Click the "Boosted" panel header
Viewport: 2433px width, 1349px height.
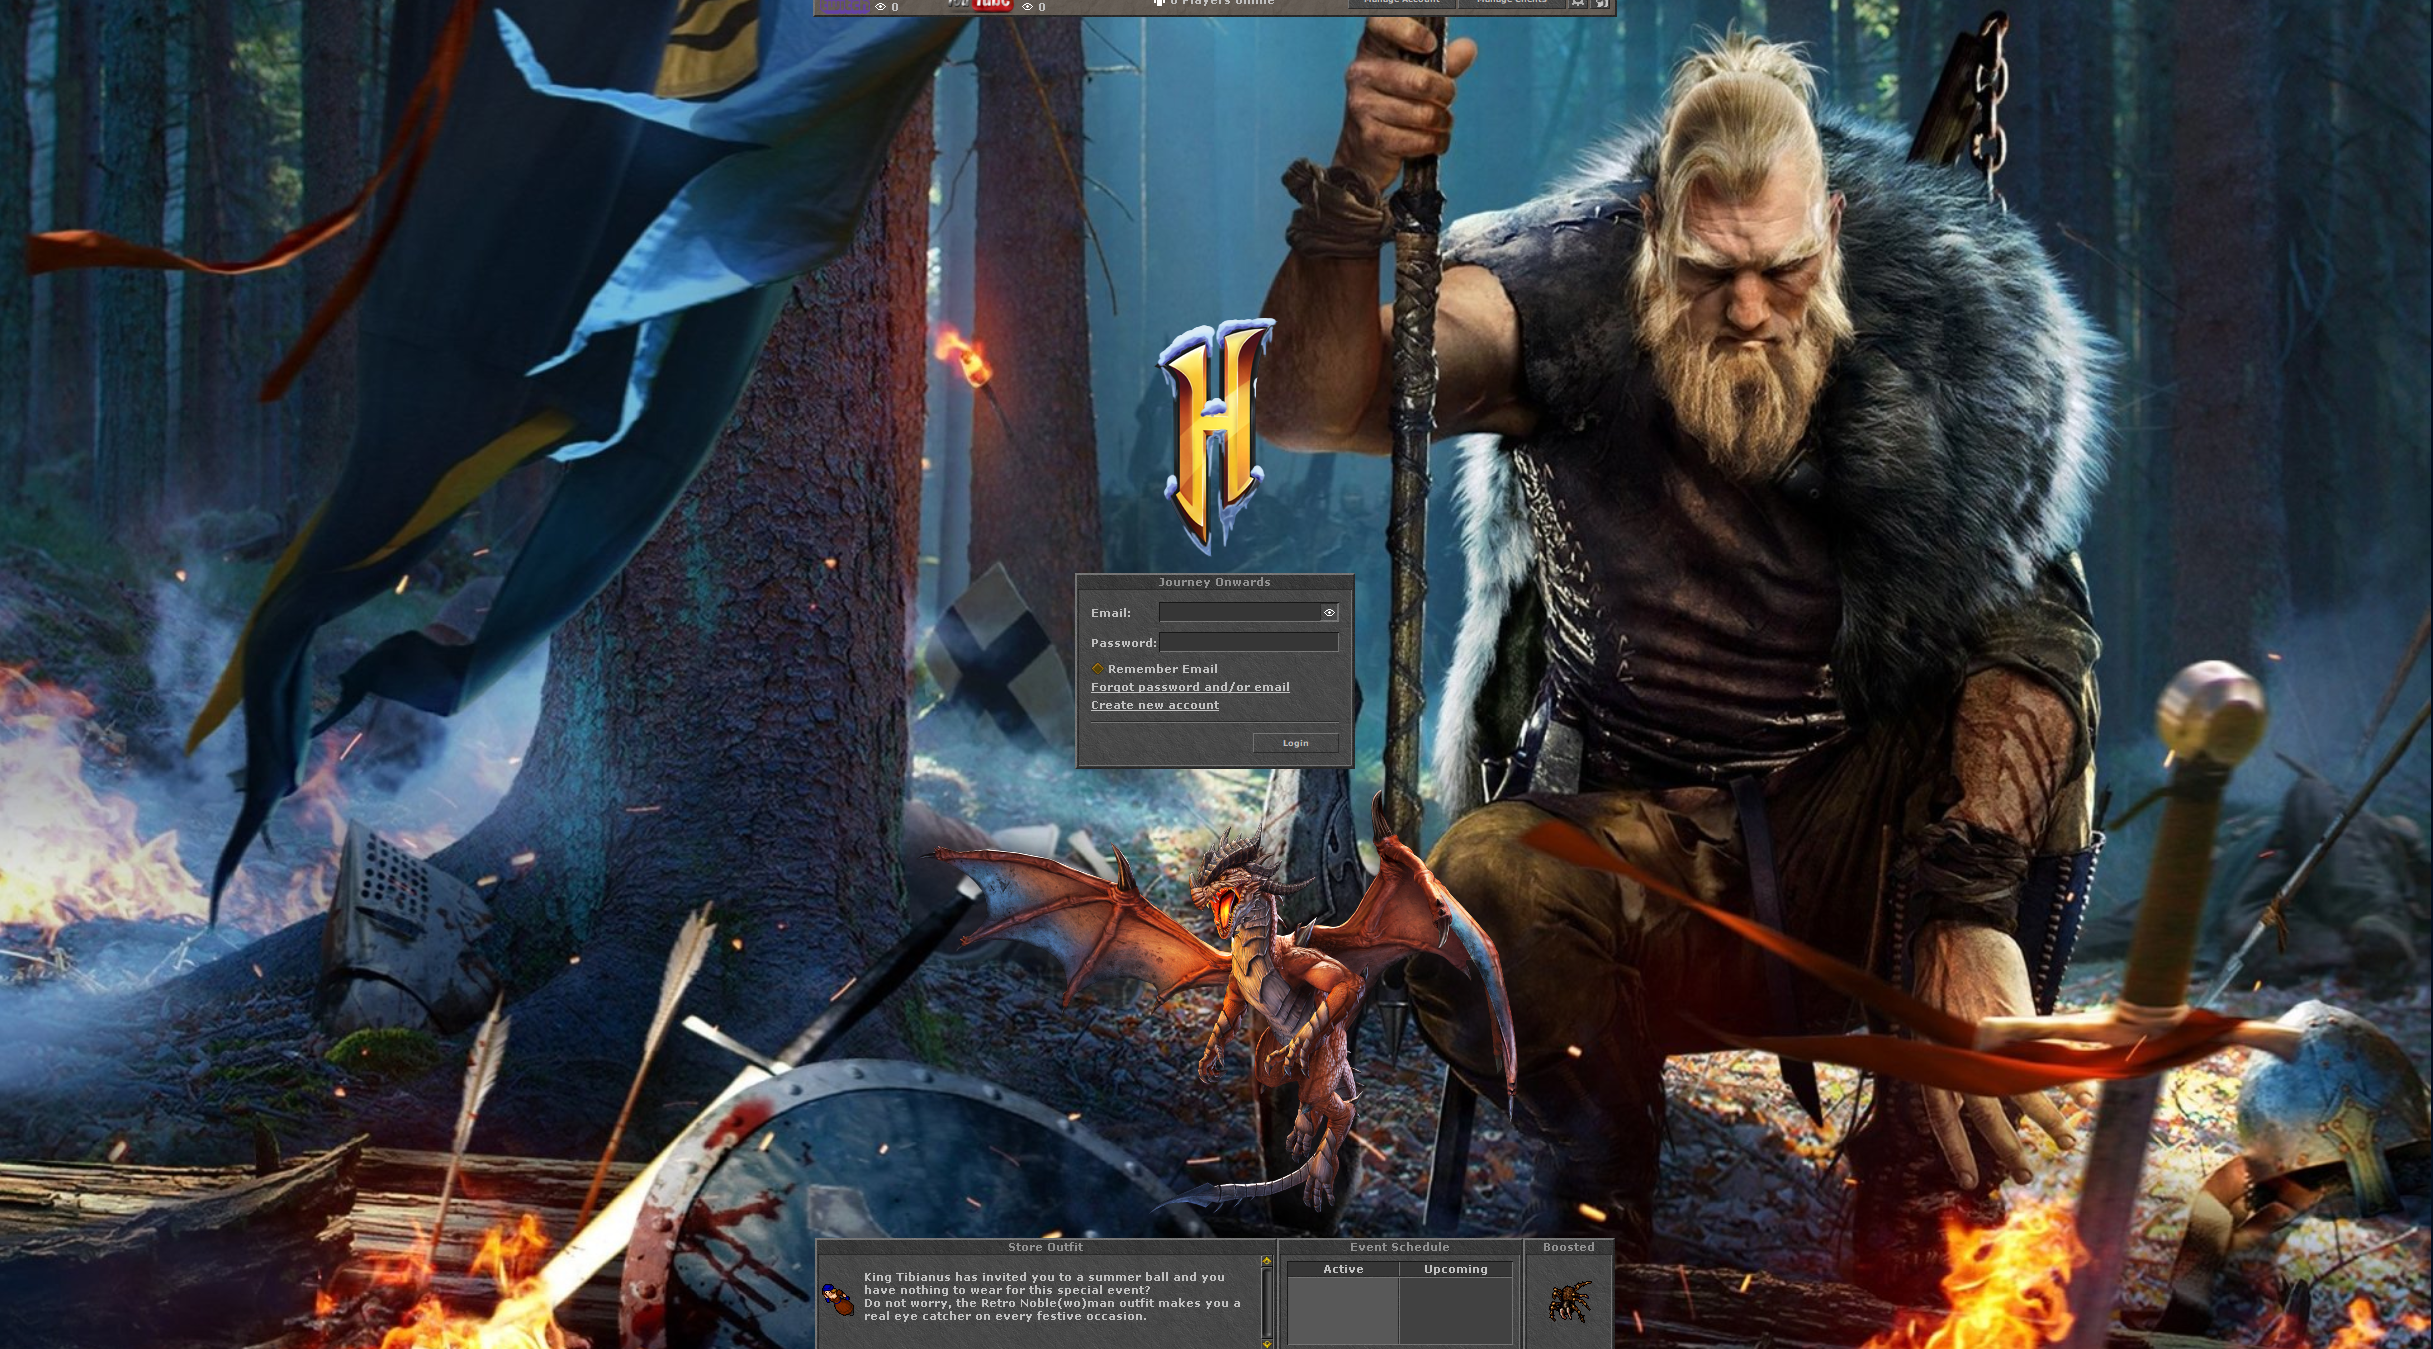(x=1568, y=1247)
